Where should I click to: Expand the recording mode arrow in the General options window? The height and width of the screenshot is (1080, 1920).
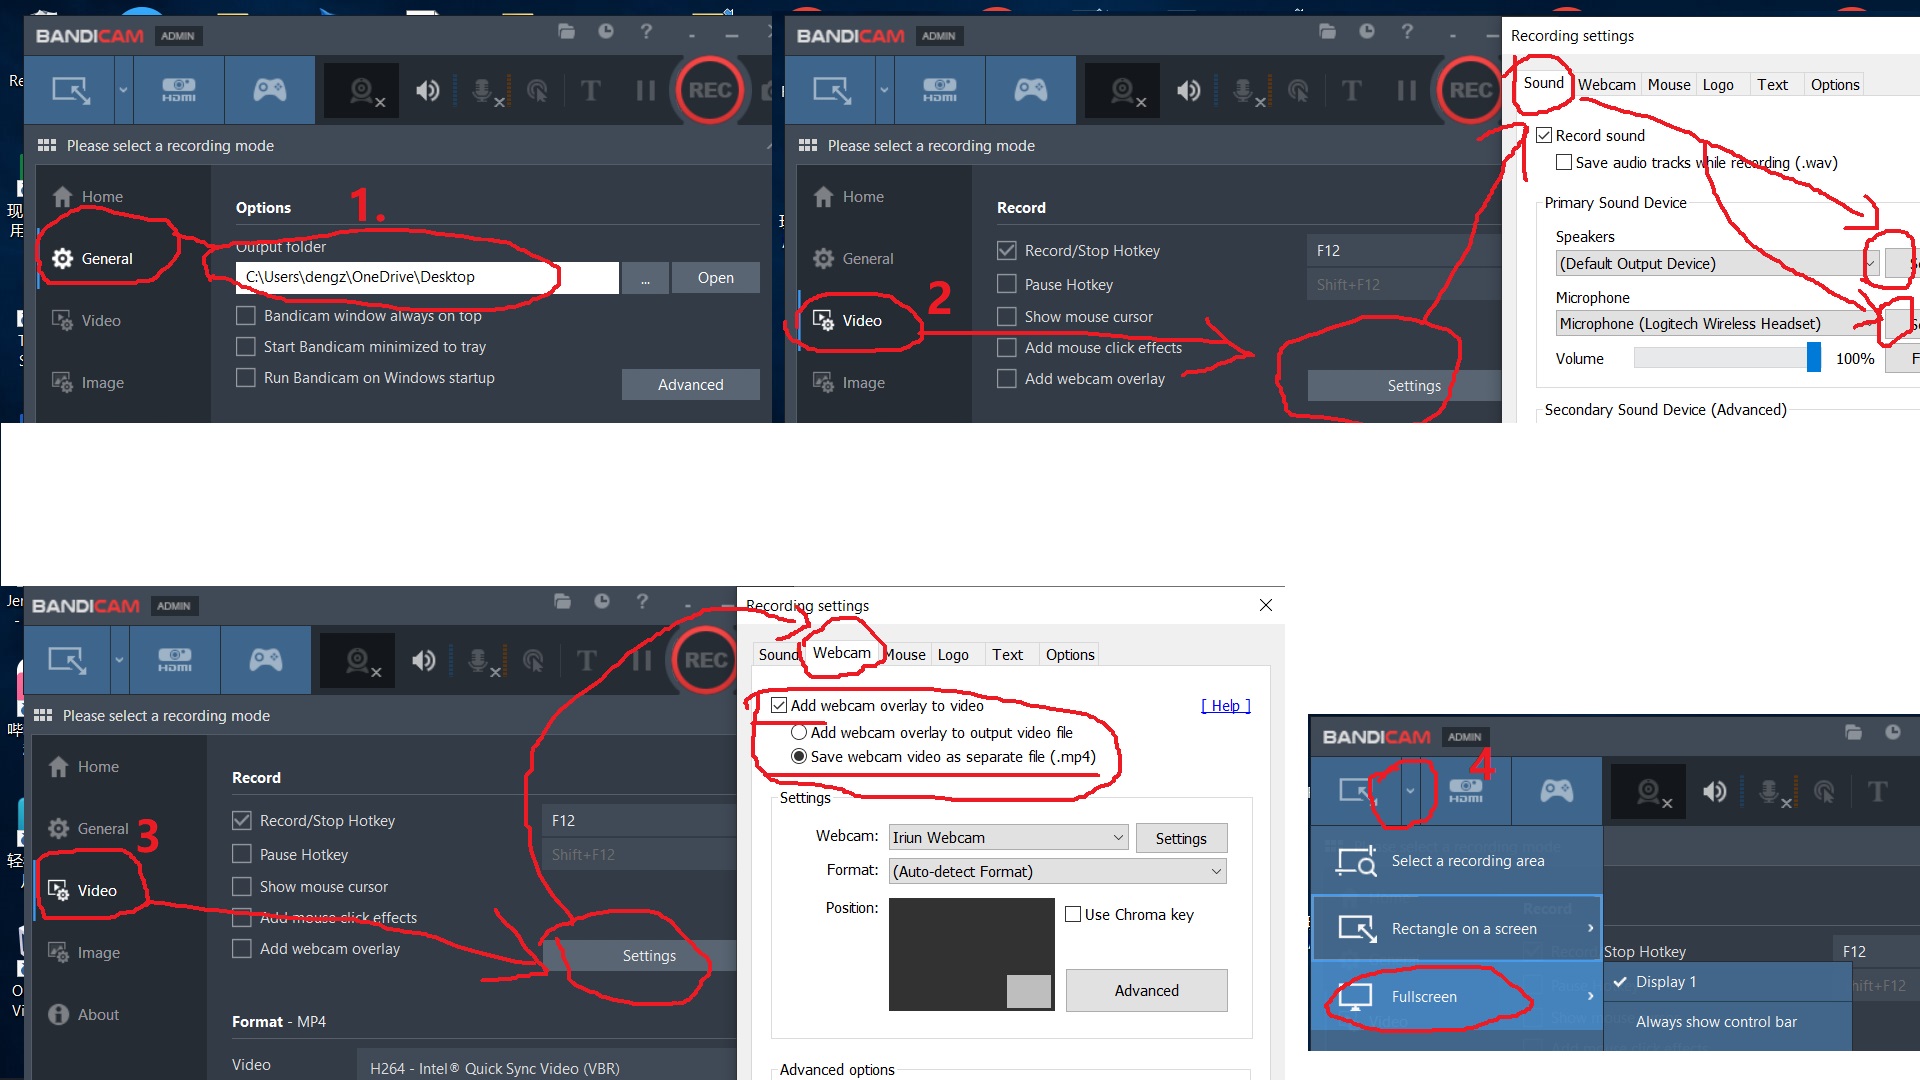(x=123, y=90)
